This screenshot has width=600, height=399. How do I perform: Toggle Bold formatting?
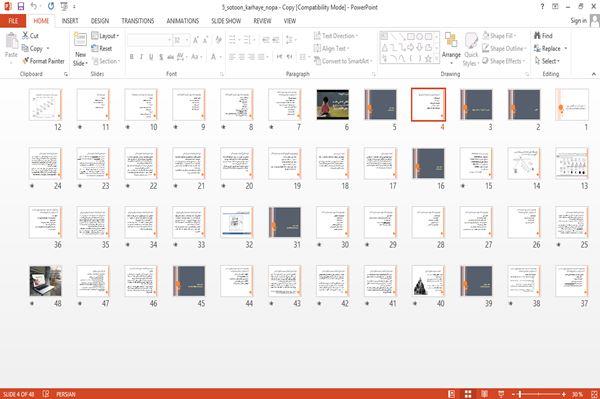click(x=132, y=57)
